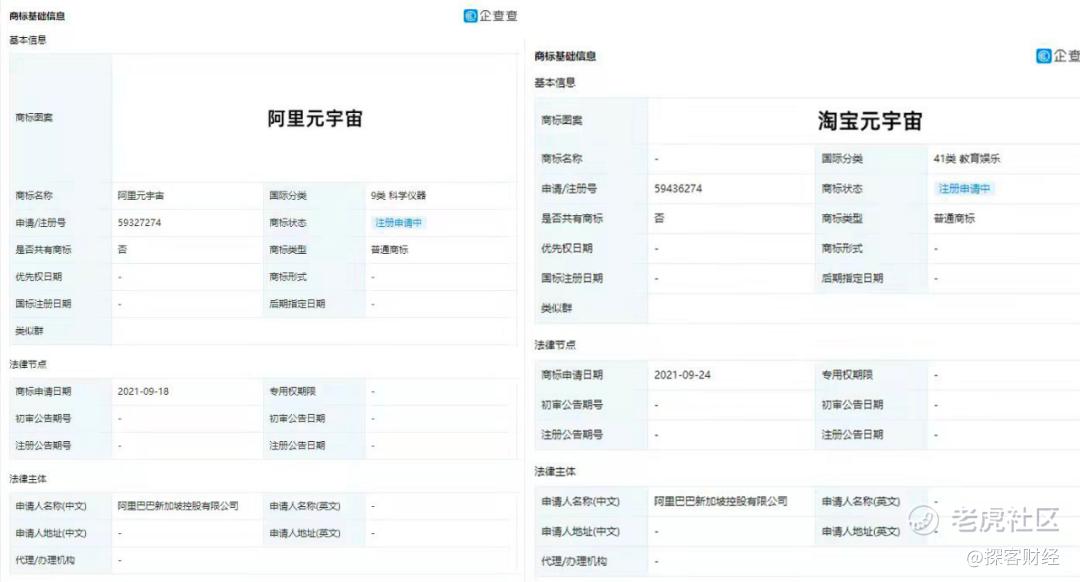
Task: Select the large 淘宝元宇宙 trademark image text
Action: [x=870, y=121]
